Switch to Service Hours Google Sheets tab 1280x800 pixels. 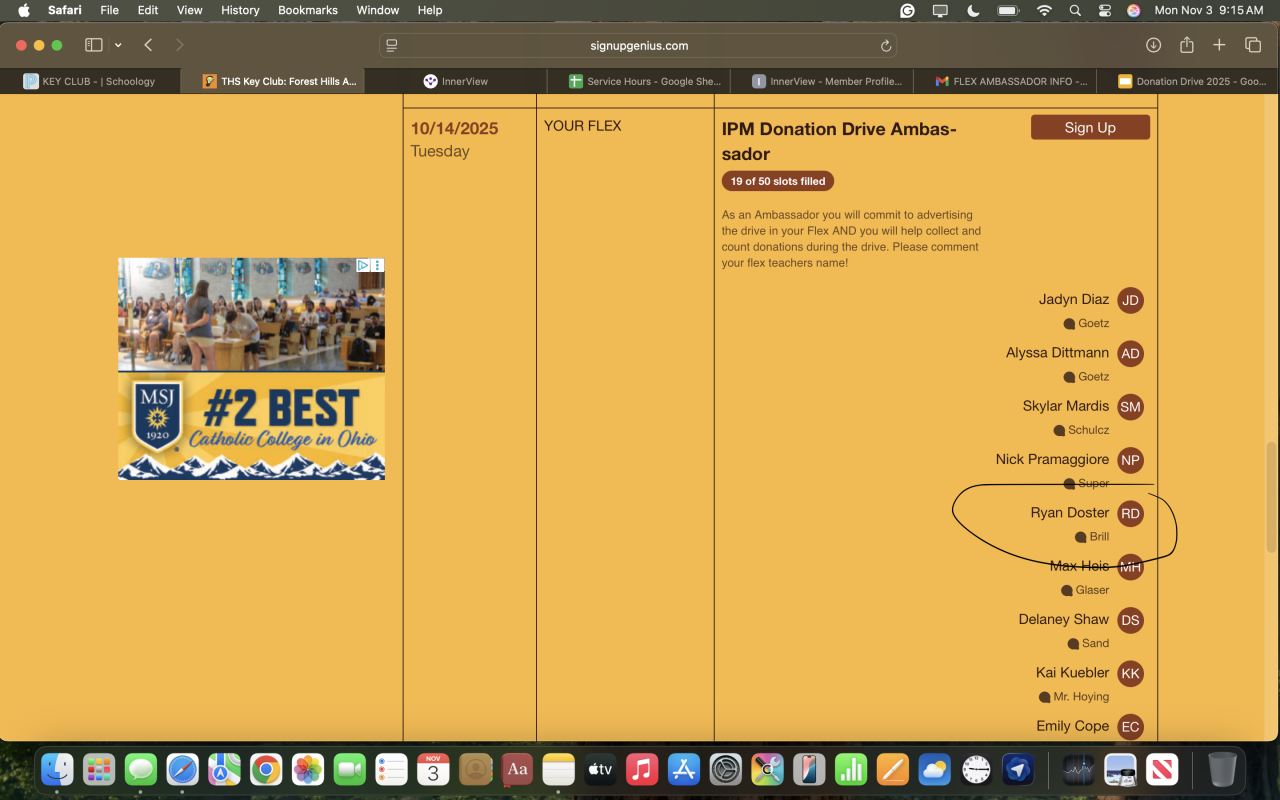[x=639, y=81]
